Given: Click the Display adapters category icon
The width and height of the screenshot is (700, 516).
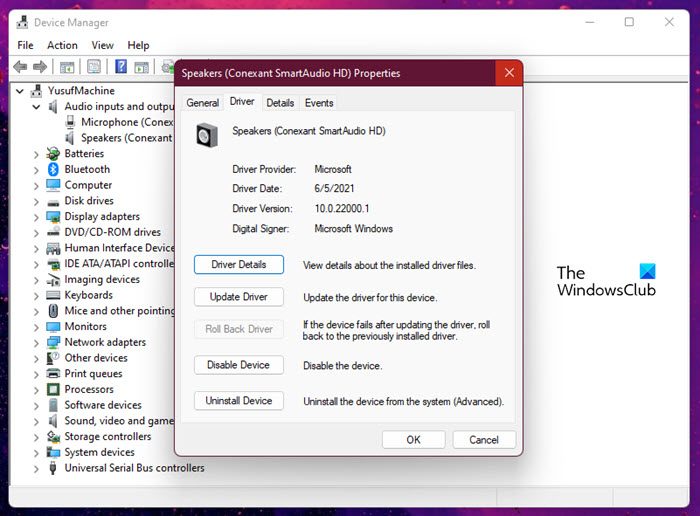Looking at the screenshot, I should click(53, 217).
